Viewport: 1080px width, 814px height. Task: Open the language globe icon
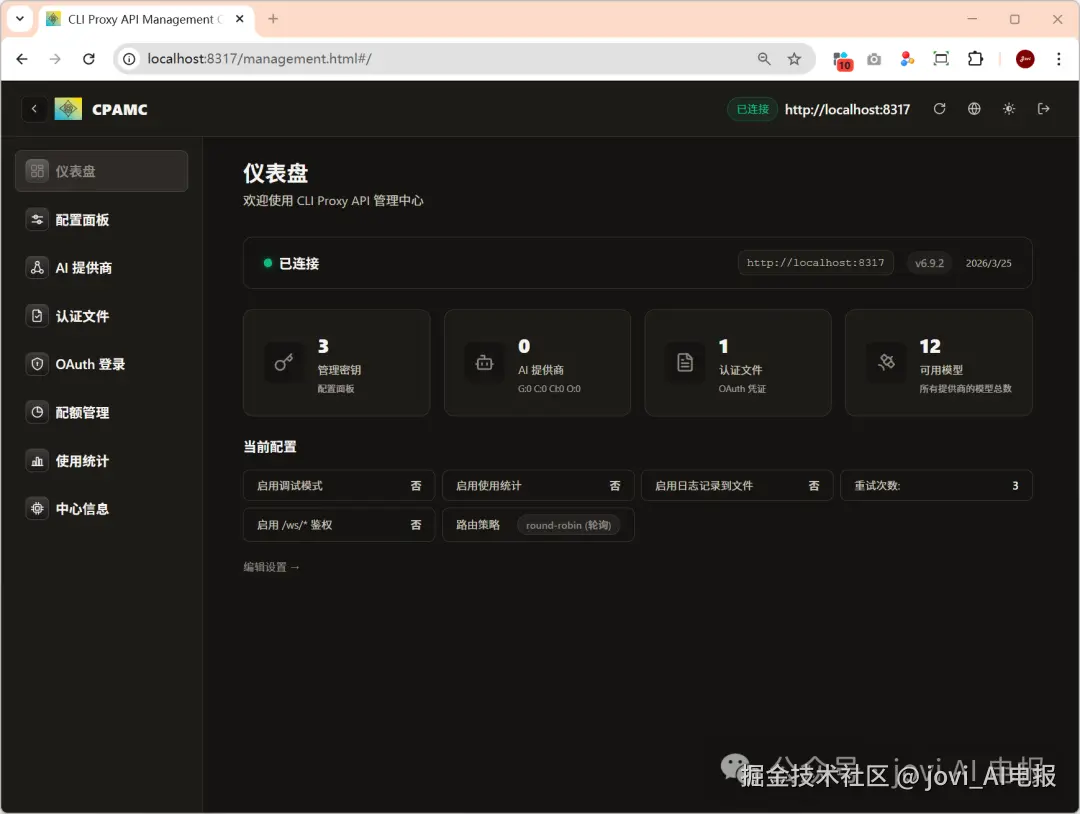point(974,109)
